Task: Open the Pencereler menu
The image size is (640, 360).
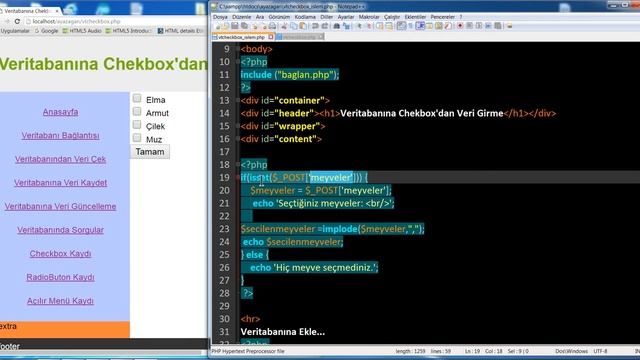Action: pyautogui.click(x=443, y=17)
